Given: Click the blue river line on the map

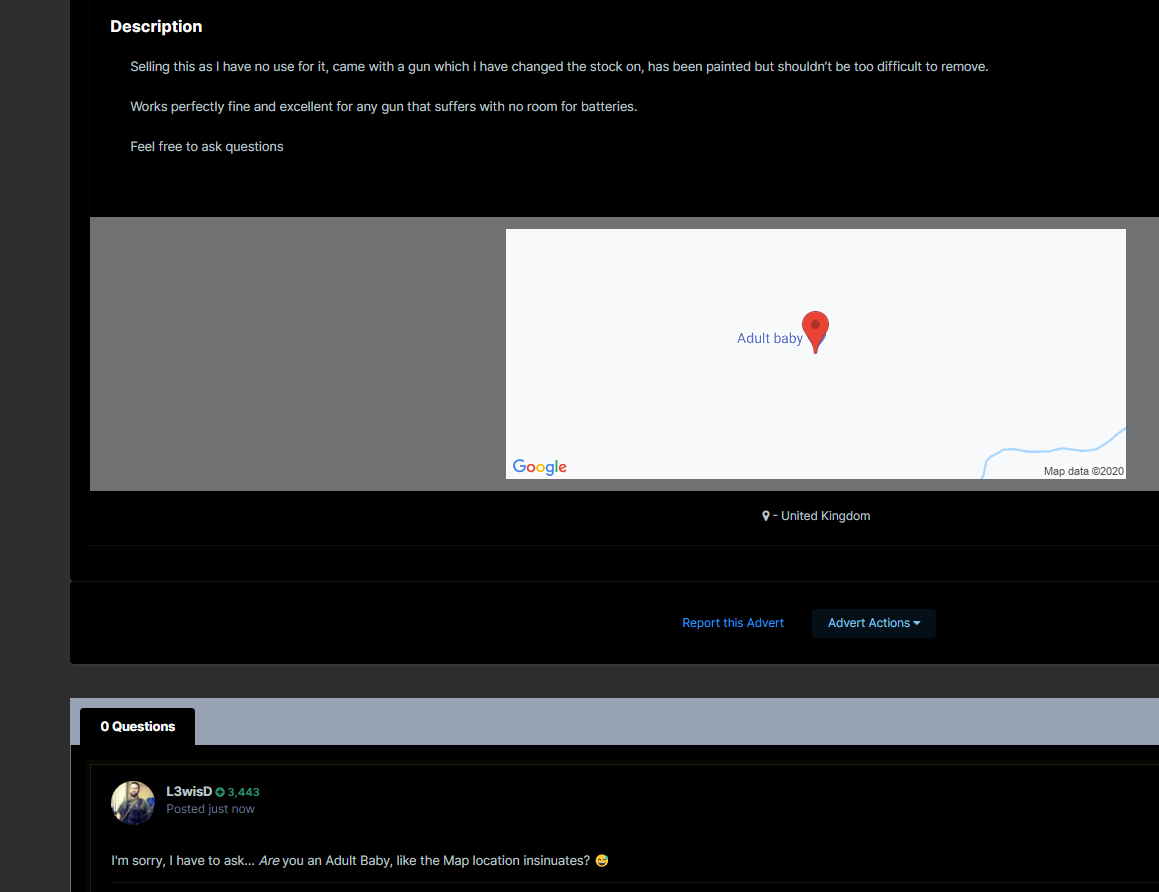Looking at the screenshot, I should click(x=1050, y=451).
